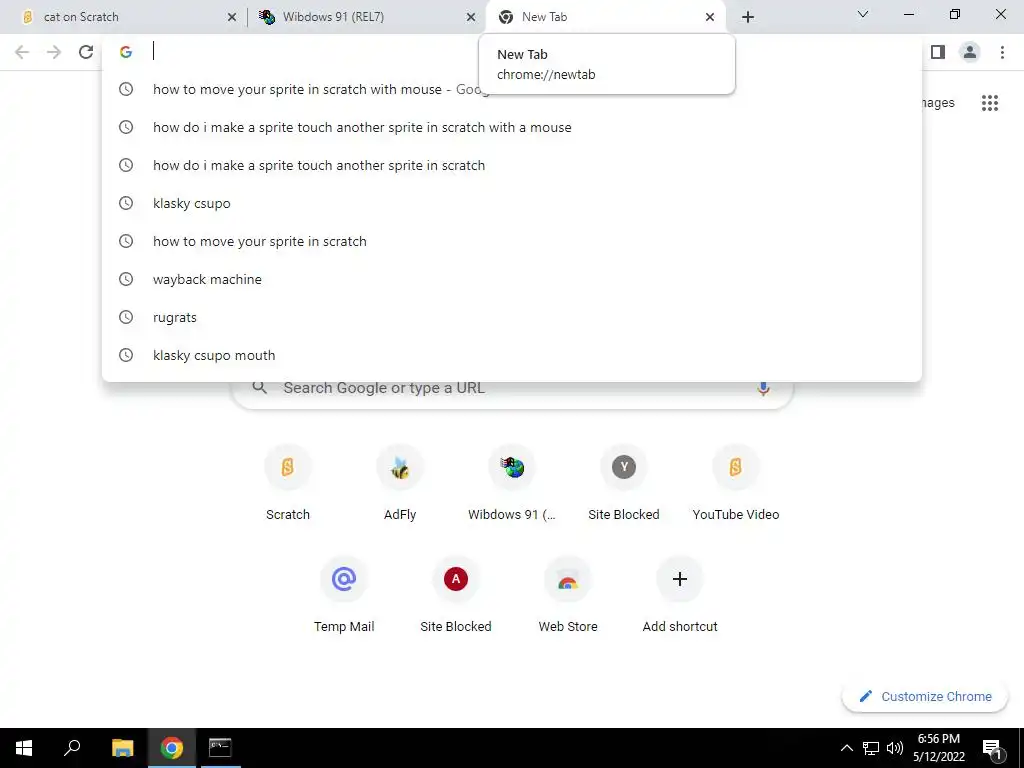Viewport: 1024px width, 768px height.
Task: Open the Chrome profile avatar
Action: (x=970, y=52)
